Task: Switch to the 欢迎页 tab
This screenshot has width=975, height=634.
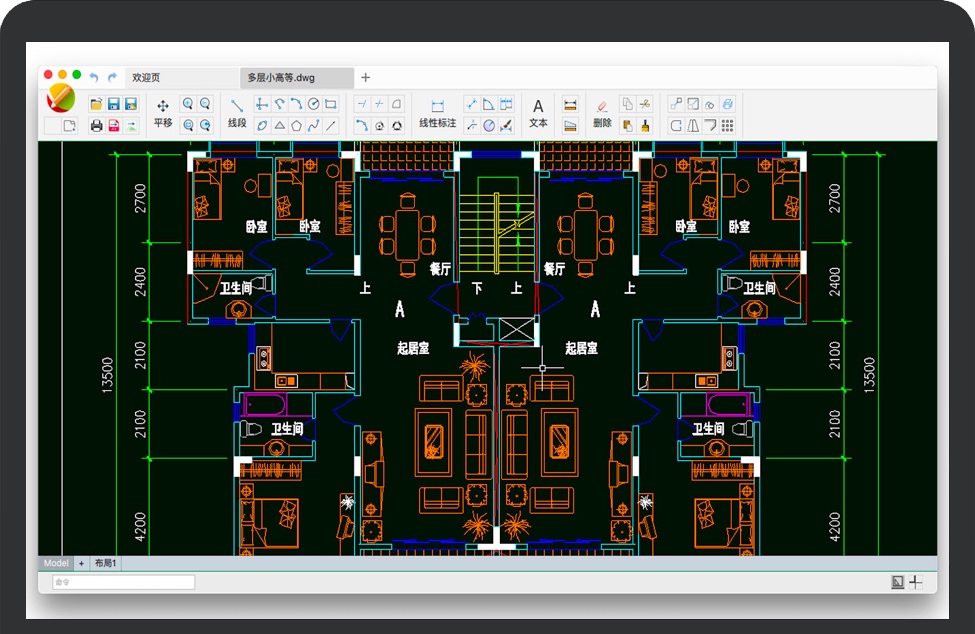Action: [146, 77]
